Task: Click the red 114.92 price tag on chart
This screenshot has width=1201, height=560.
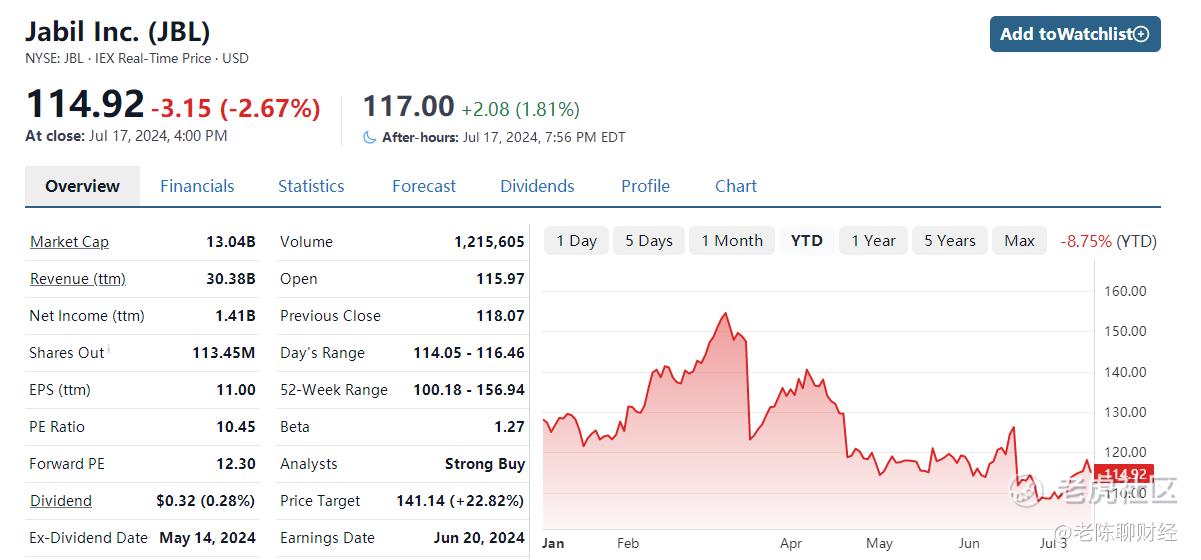Action: (x=1124, y=474)
